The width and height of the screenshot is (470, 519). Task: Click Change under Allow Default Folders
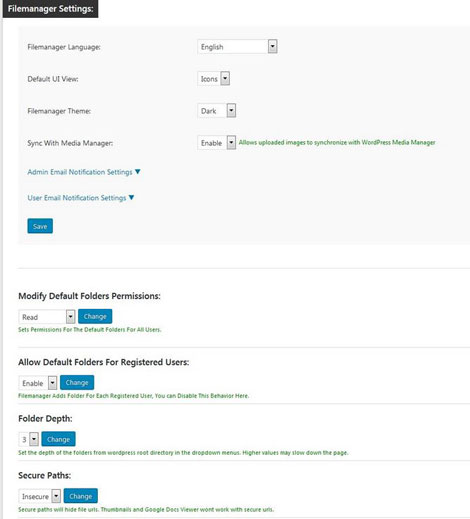[x=77, y=382]
